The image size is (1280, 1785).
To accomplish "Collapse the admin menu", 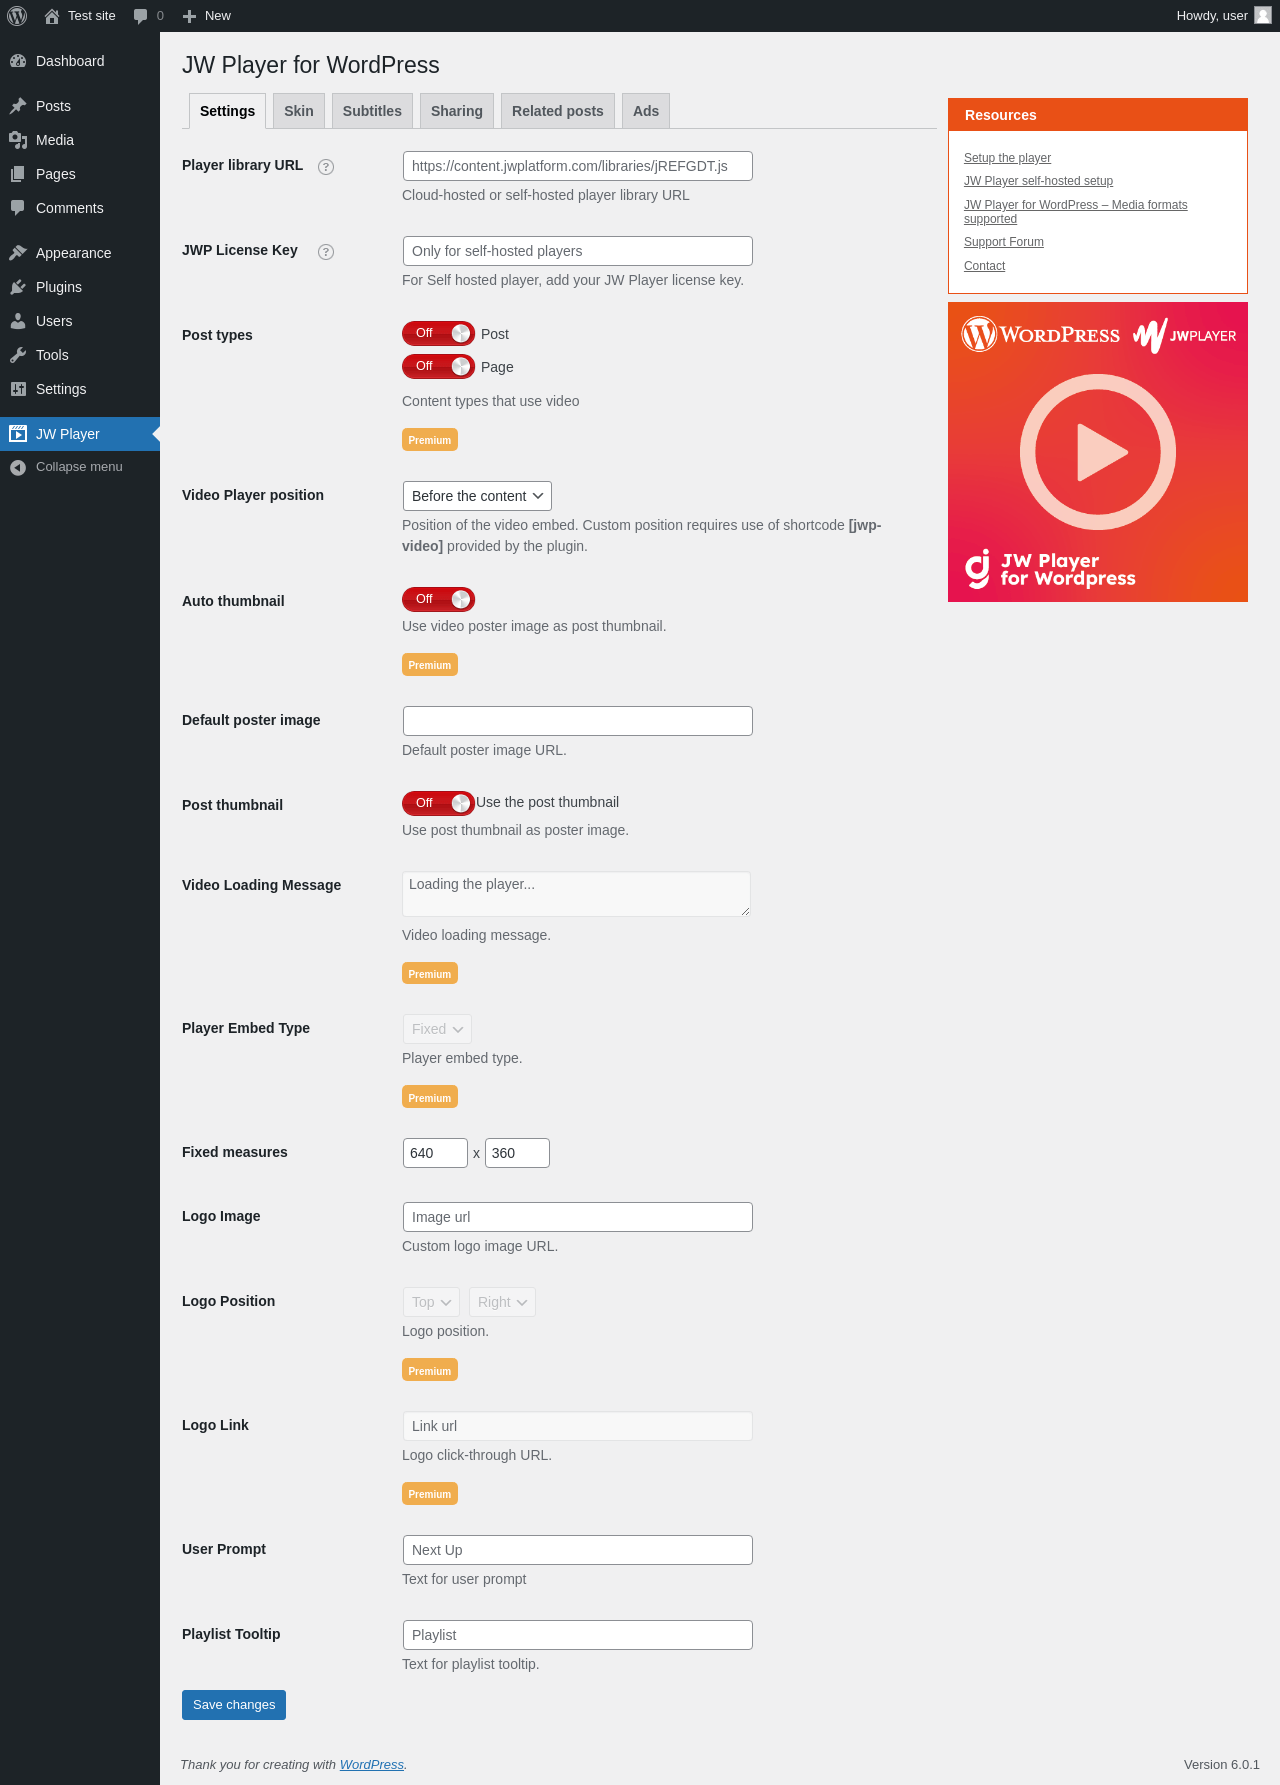I will pos(80,467).
